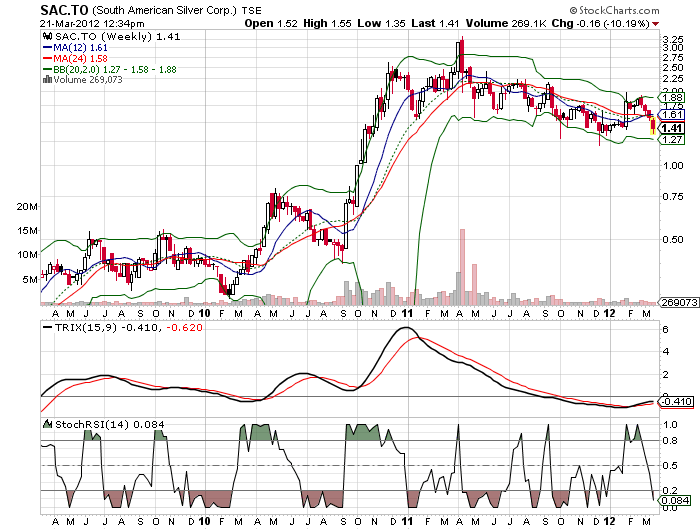Click the -0.410 TRIX value tag
This screenshot has width=700, height=530.
(677, 401)
